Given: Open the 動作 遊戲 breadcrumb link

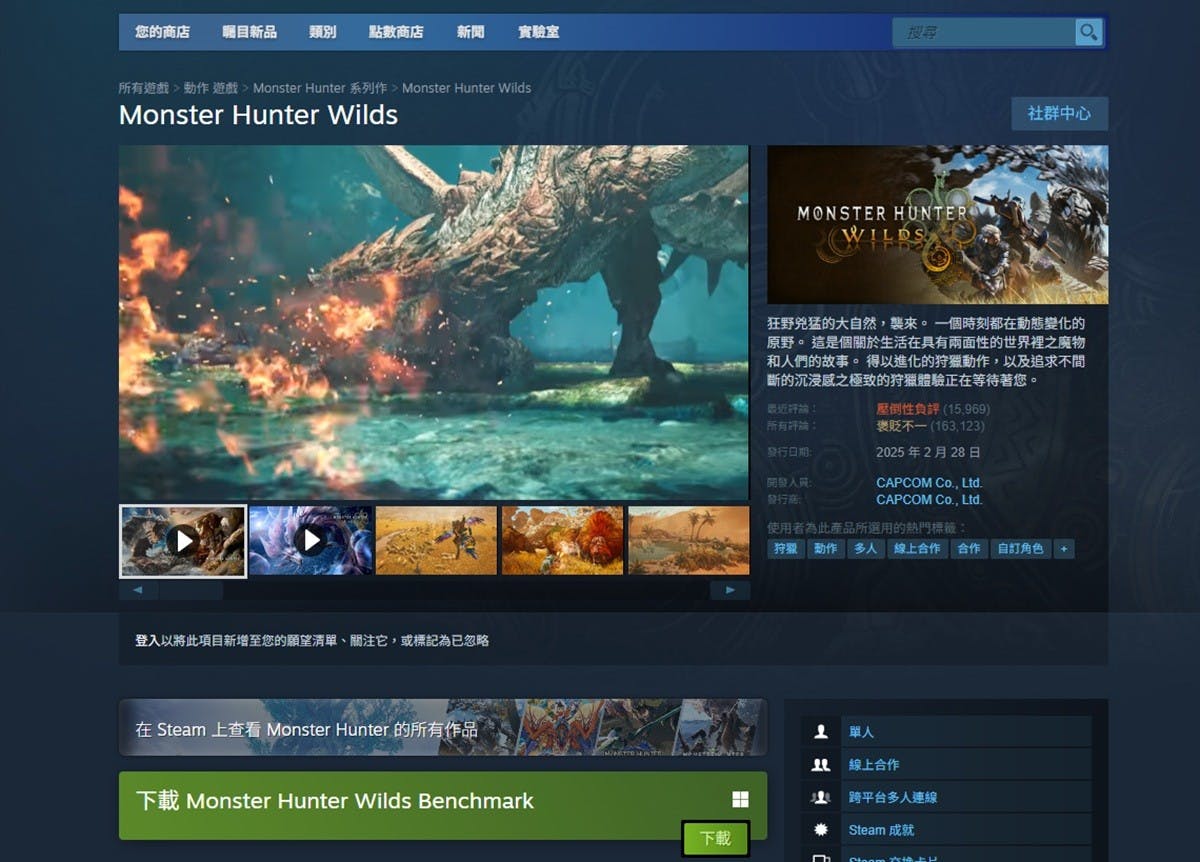Looking at the screenshot, I should pos(210,88).
